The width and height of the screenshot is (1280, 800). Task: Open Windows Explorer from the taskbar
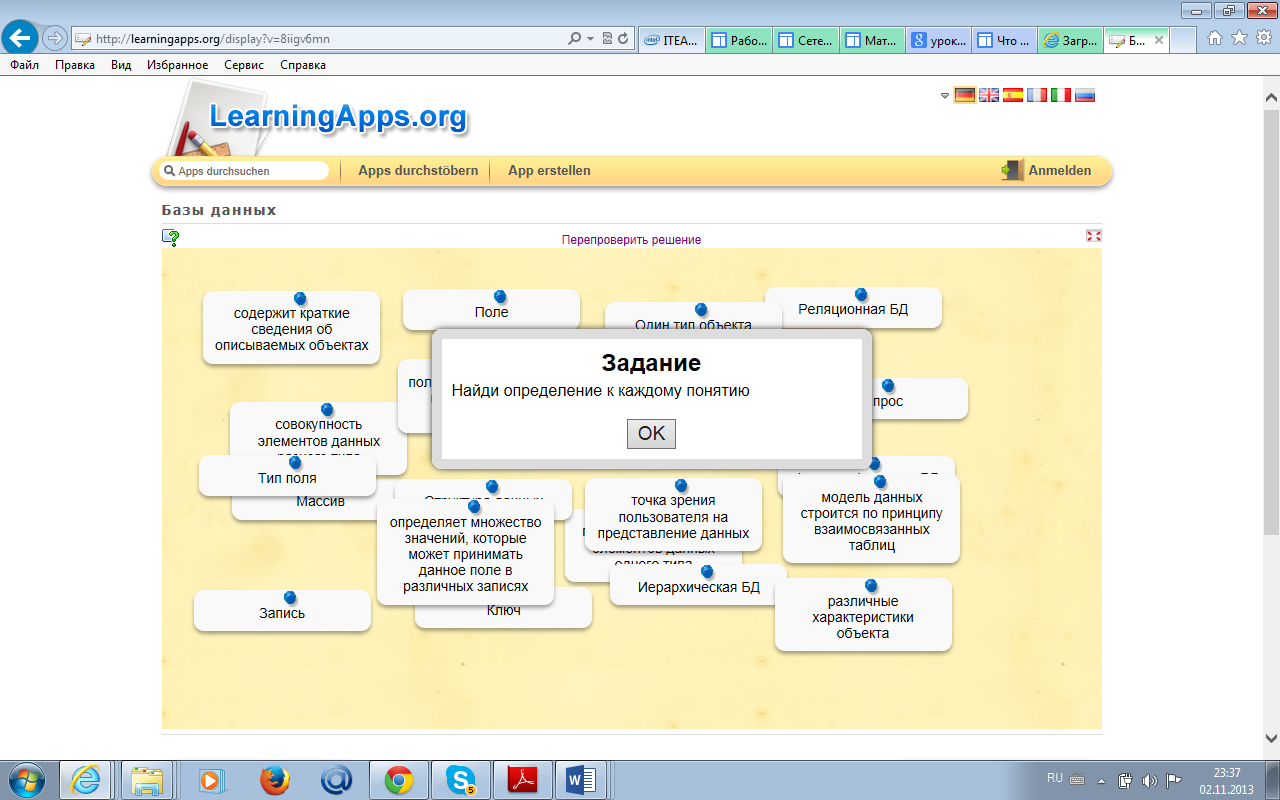pos(147,780)
